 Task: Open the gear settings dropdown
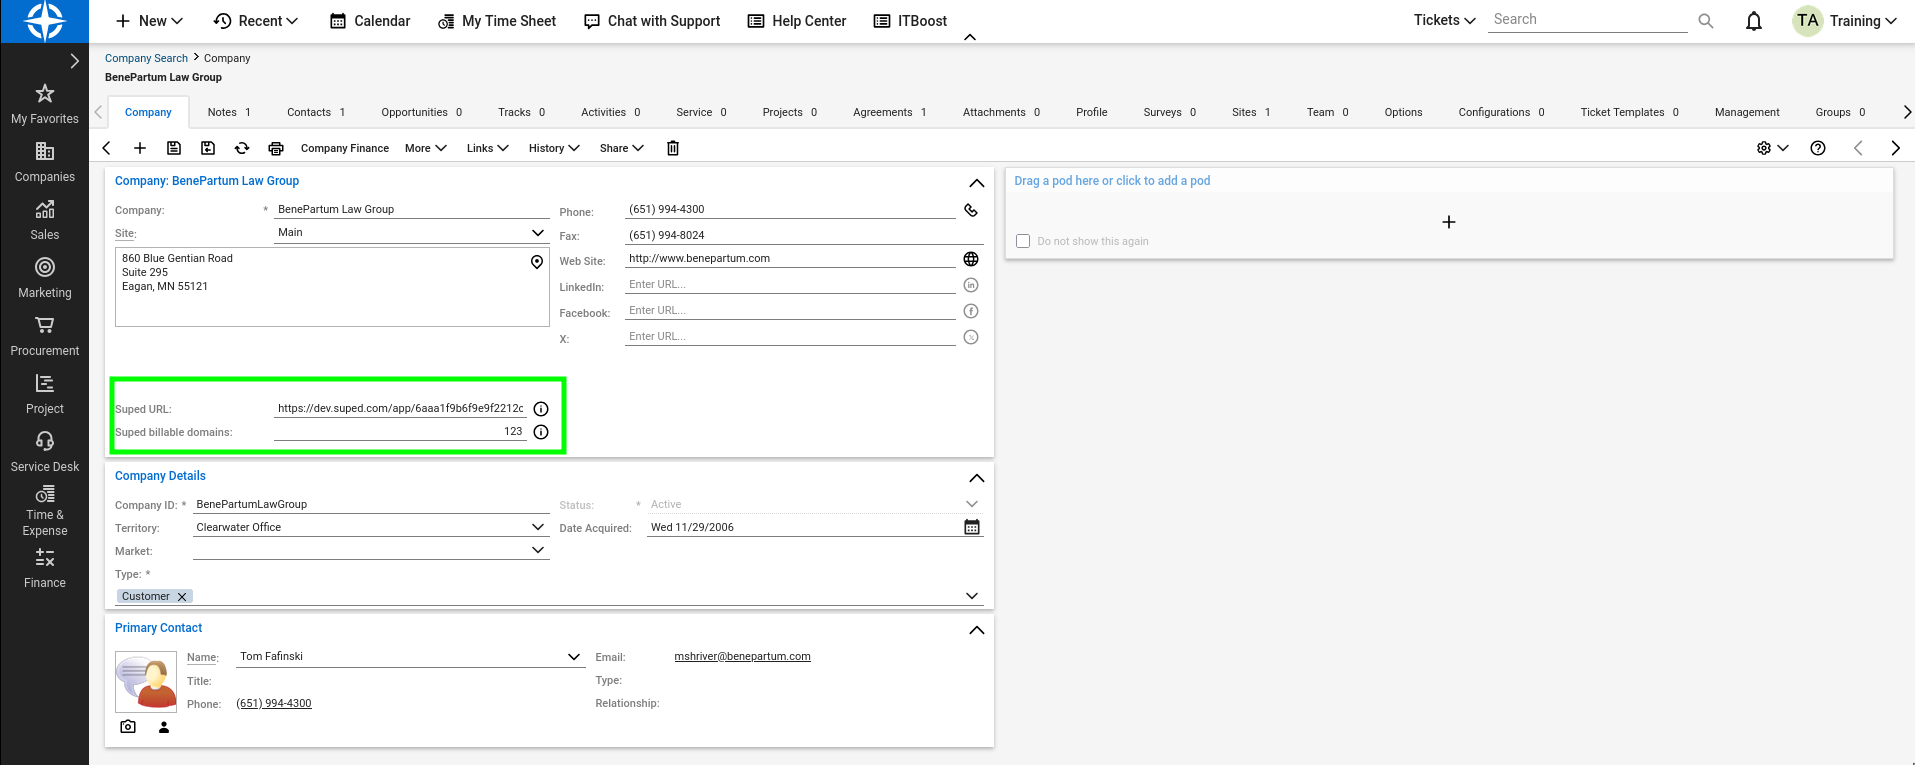pyautogui.click(x=1772, y=148)
